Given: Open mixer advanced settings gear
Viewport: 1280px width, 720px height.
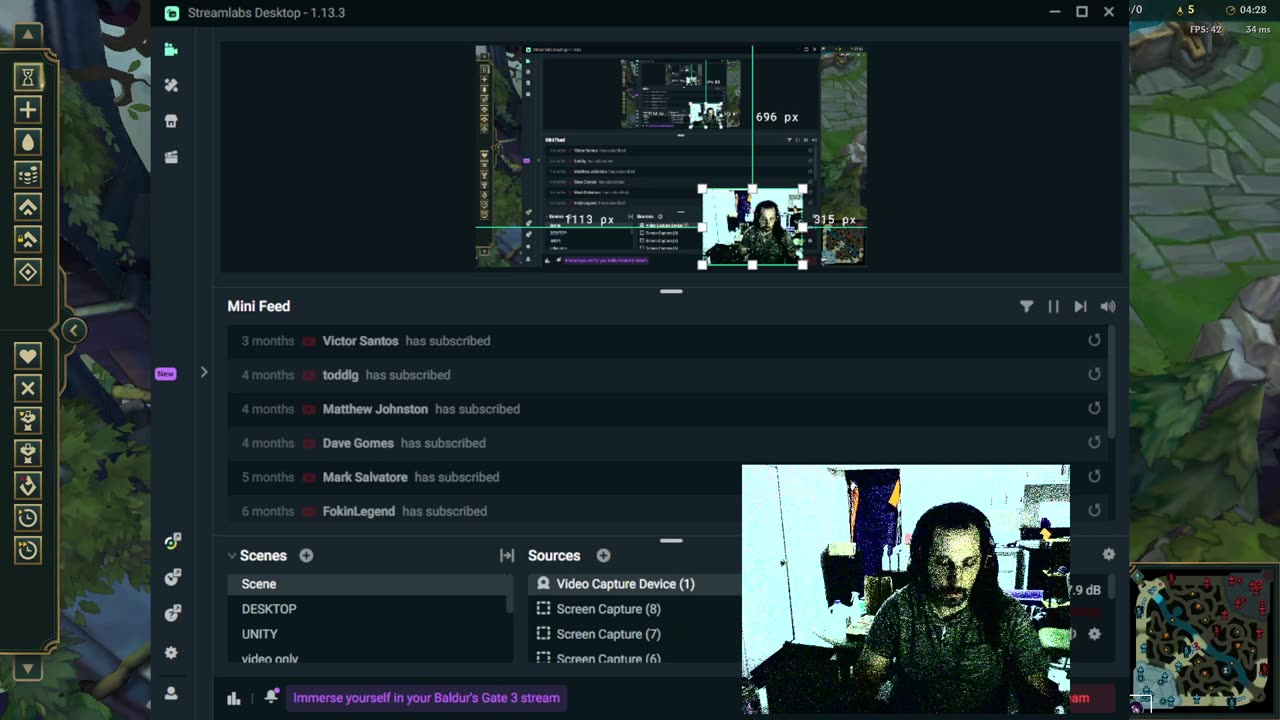Looking at the screenshot, I should coord(1108,554).
